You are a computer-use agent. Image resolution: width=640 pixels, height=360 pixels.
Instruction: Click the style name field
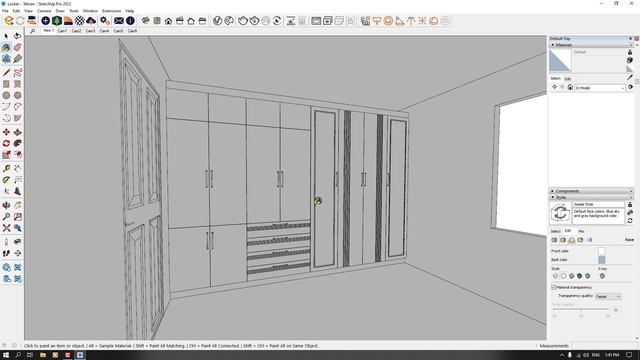click(598, 204)
